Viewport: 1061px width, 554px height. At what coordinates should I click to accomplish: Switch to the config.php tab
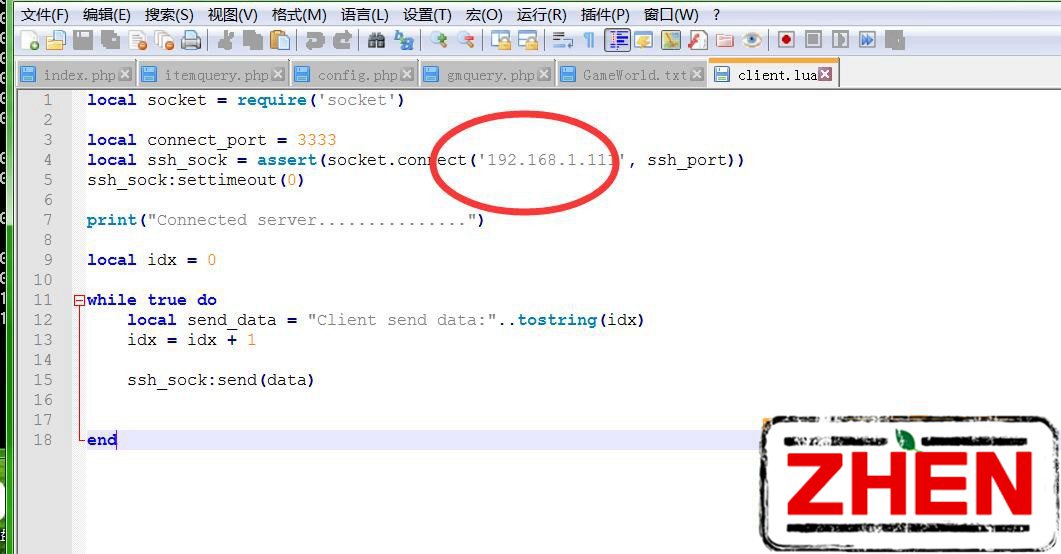coord(356,75)
